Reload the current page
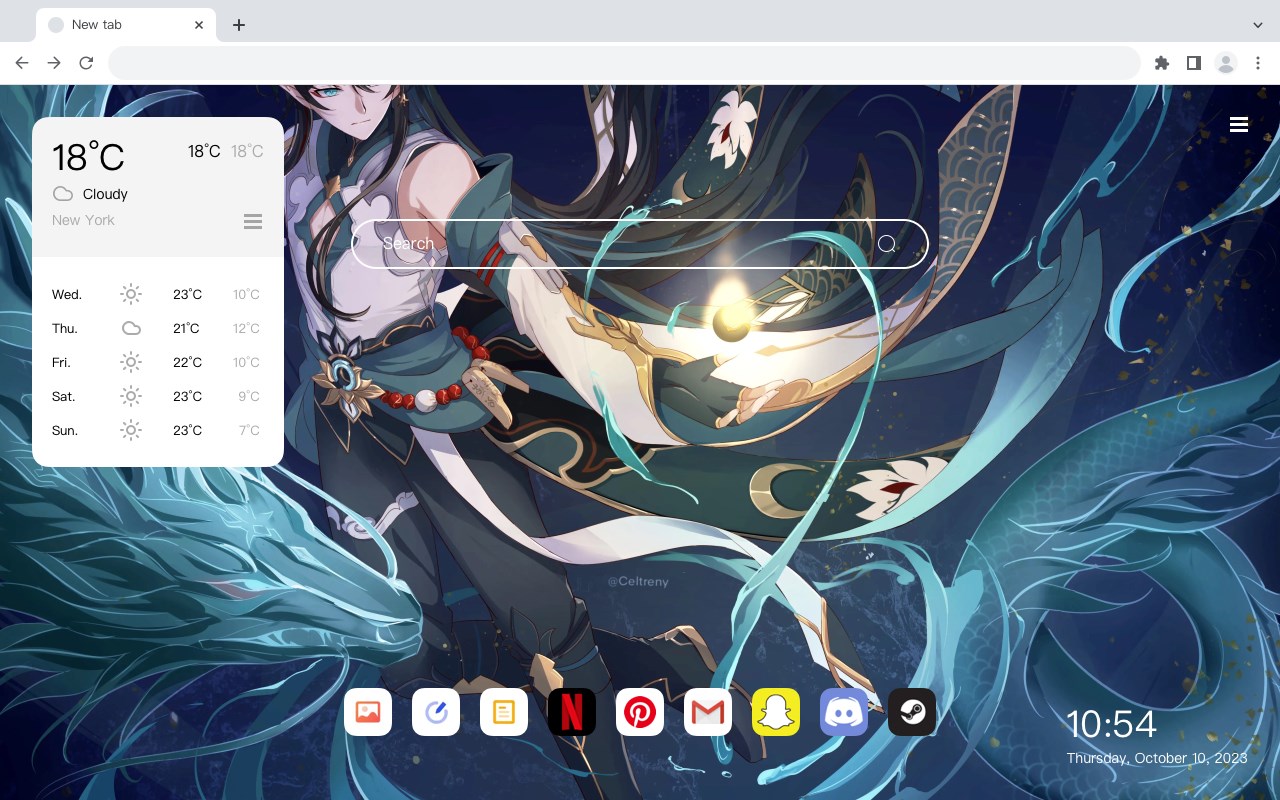Image resolution: width=1280 pixels, height=800 pixels. click(86, 63)
